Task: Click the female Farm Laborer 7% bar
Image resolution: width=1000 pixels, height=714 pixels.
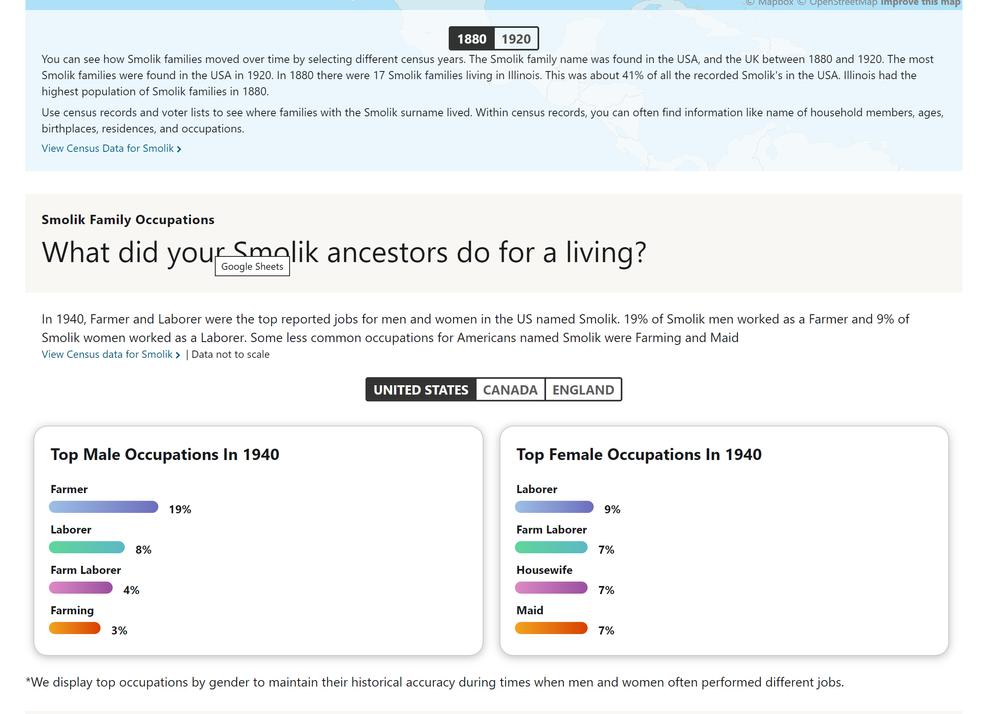Action: click(551, 547)
